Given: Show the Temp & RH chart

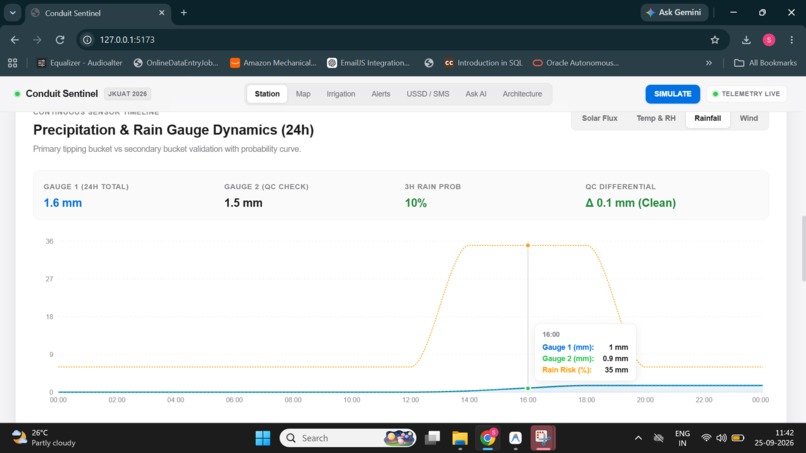Looking at the screenshot, I should (656, 118).
